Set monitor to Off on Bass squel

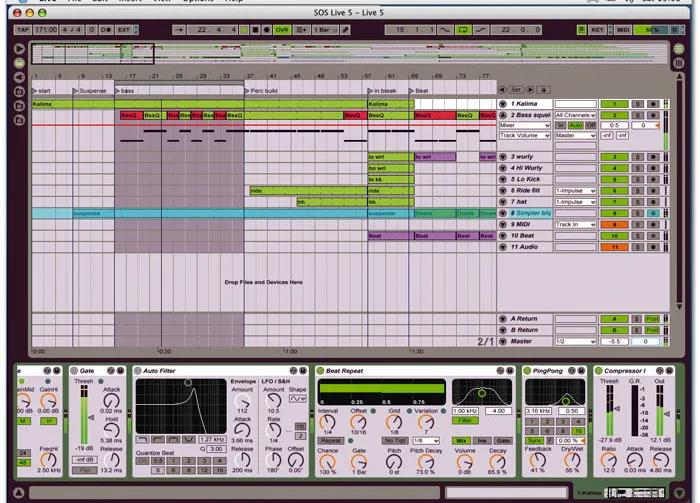591,125
